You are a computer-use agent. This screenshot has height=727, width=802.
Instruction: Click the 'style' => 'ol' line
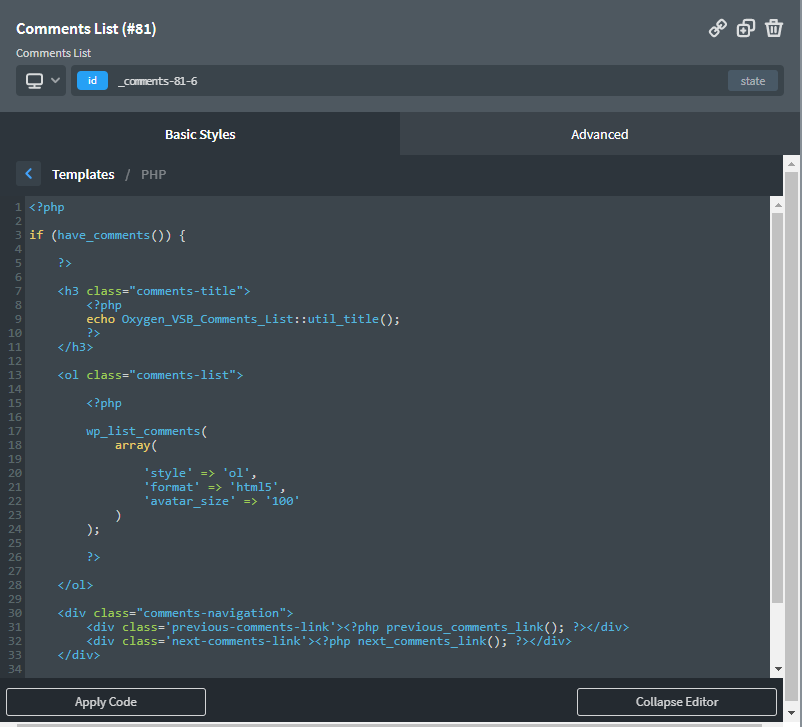point(200,473)
